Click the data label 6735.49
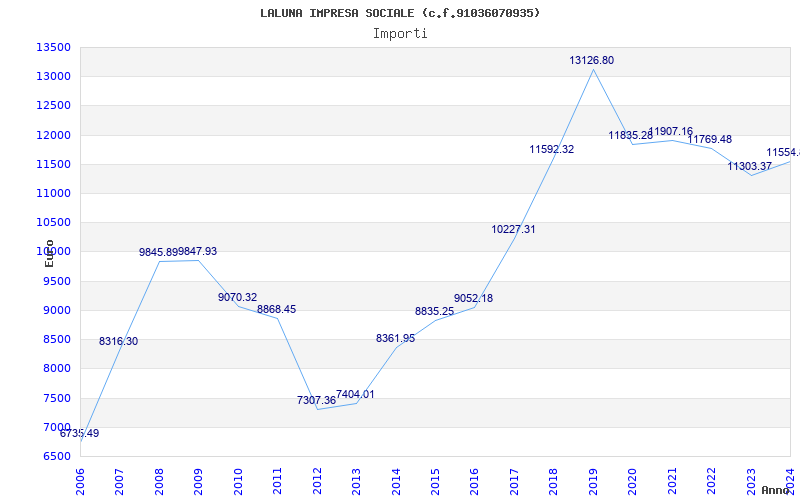 click(x=80, y=434)
